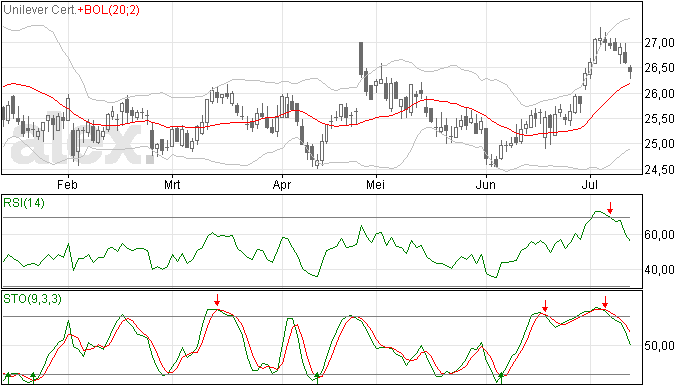Click the '26,50' price axis value

(659, 68)
